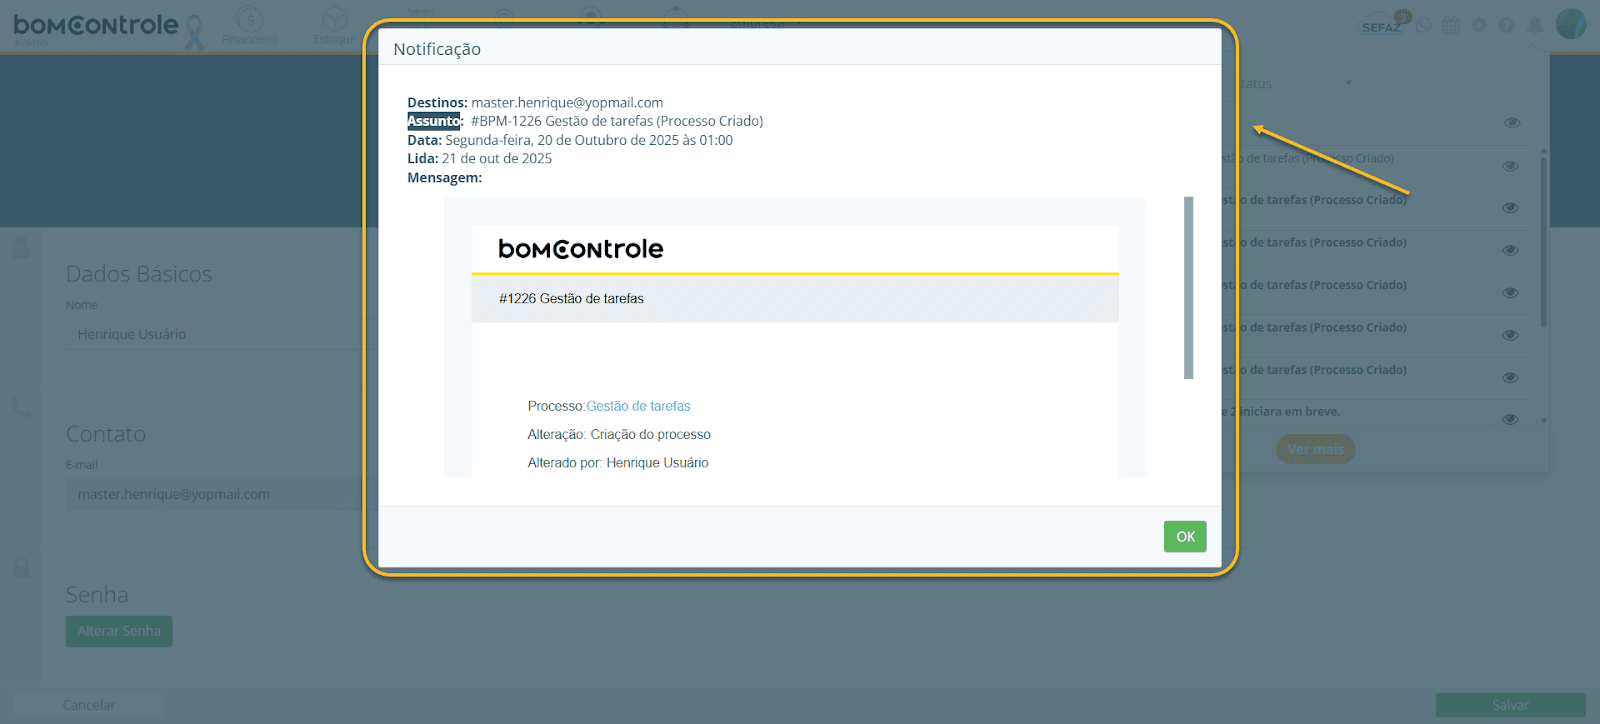Click the Ver mais button in notifications
The height and width of the screenshot is (724, 1600).
click(1315, 449)
